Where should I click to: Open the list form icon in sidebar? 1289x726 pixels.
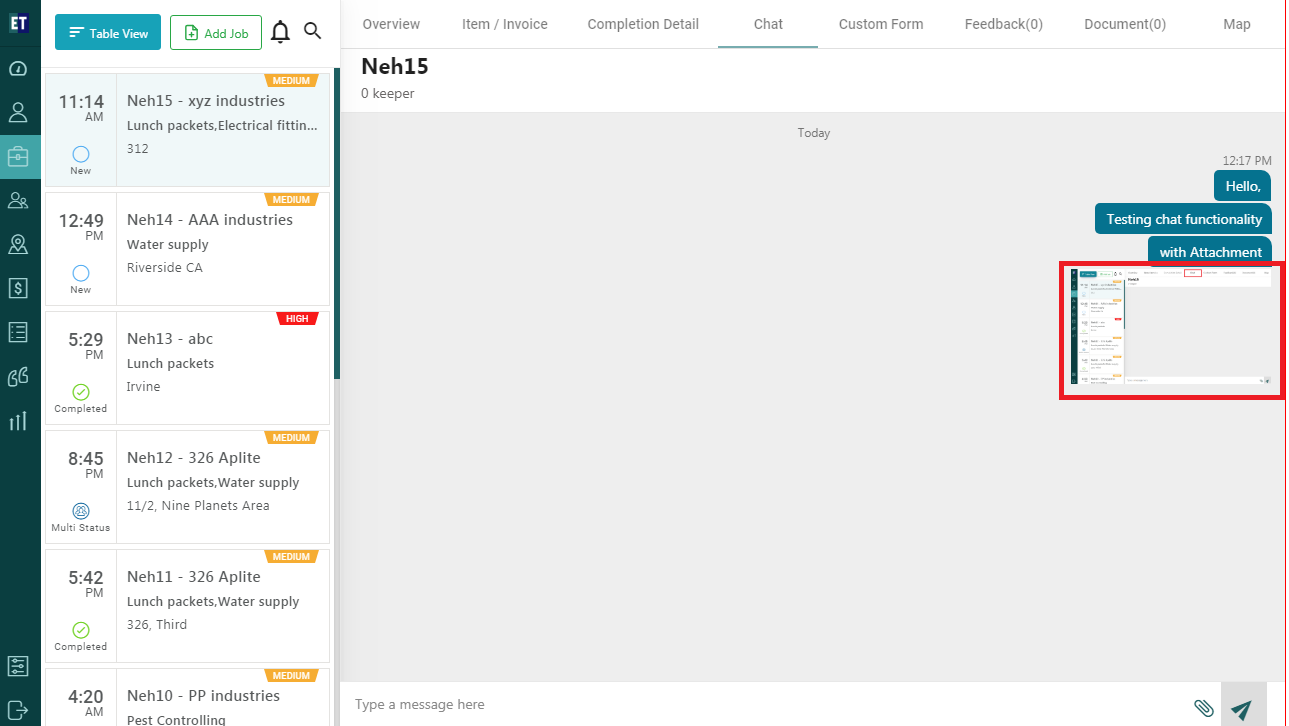18,332
